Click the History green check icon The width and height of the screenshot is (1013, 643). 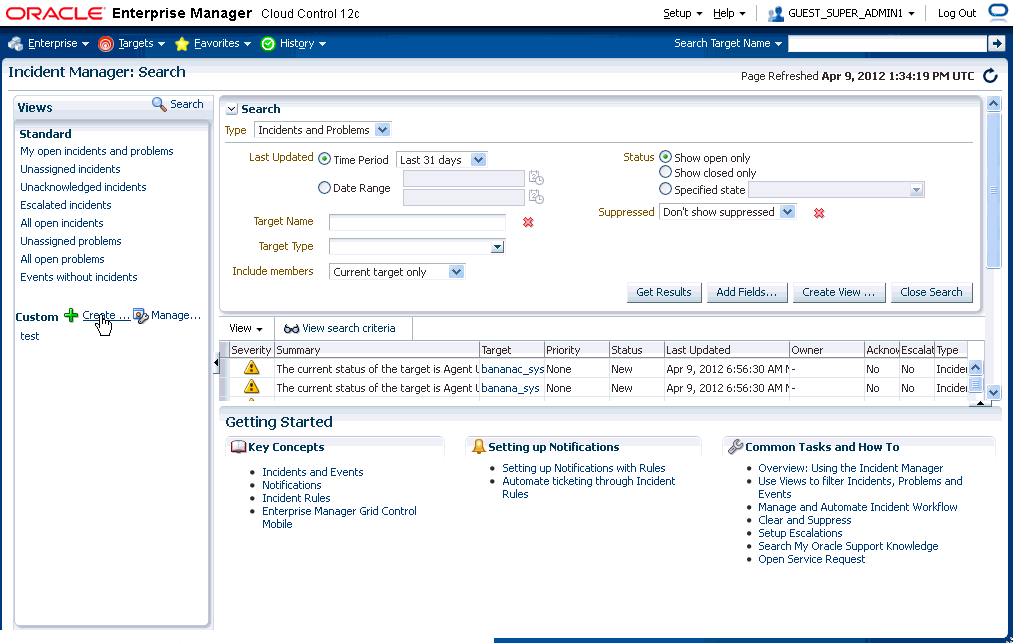click(x=268, y=43)
